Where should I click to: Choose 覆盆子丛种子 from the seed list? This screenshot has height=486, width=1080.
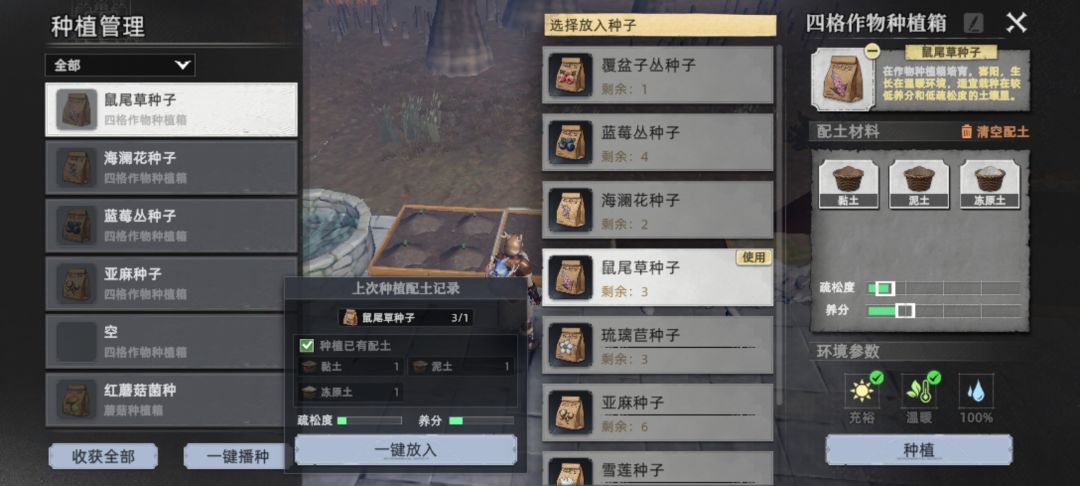tap(658, 75)
